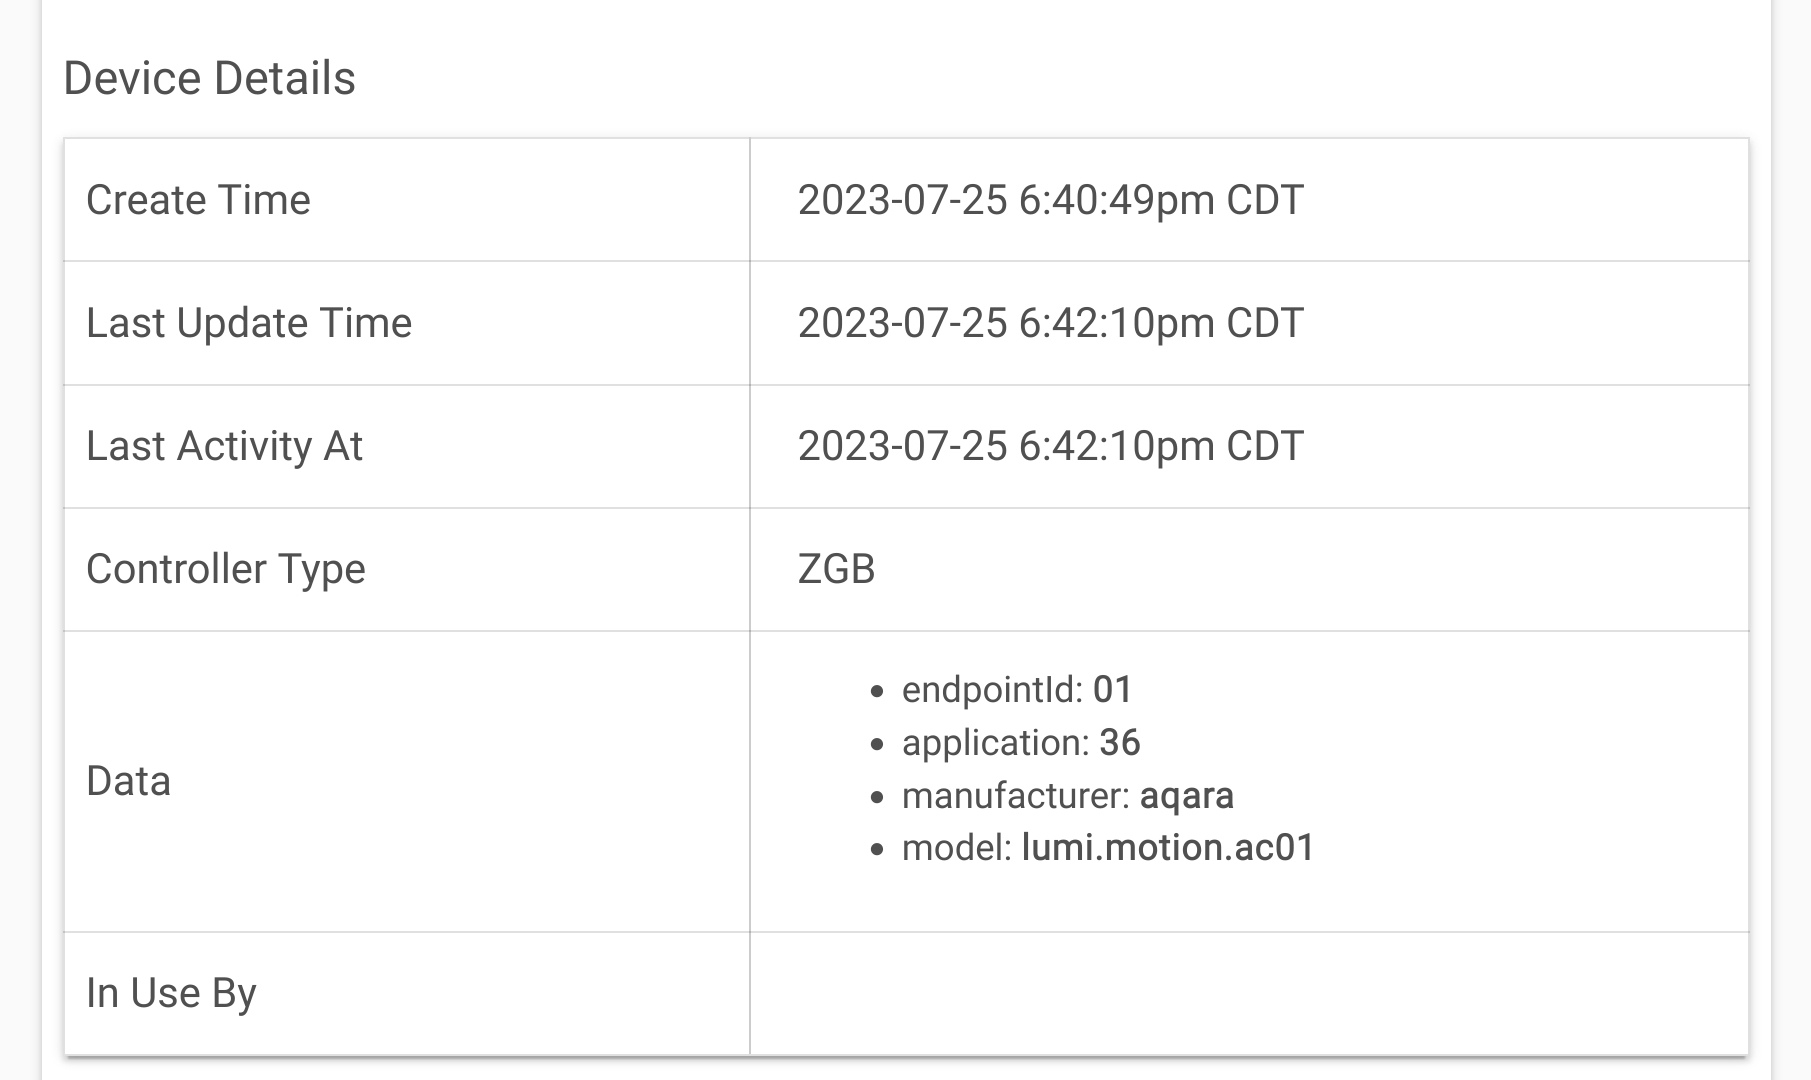This screenshot has width=1811, height=1080.
Task: Select the Controller Type label
Action: [226, 569]
